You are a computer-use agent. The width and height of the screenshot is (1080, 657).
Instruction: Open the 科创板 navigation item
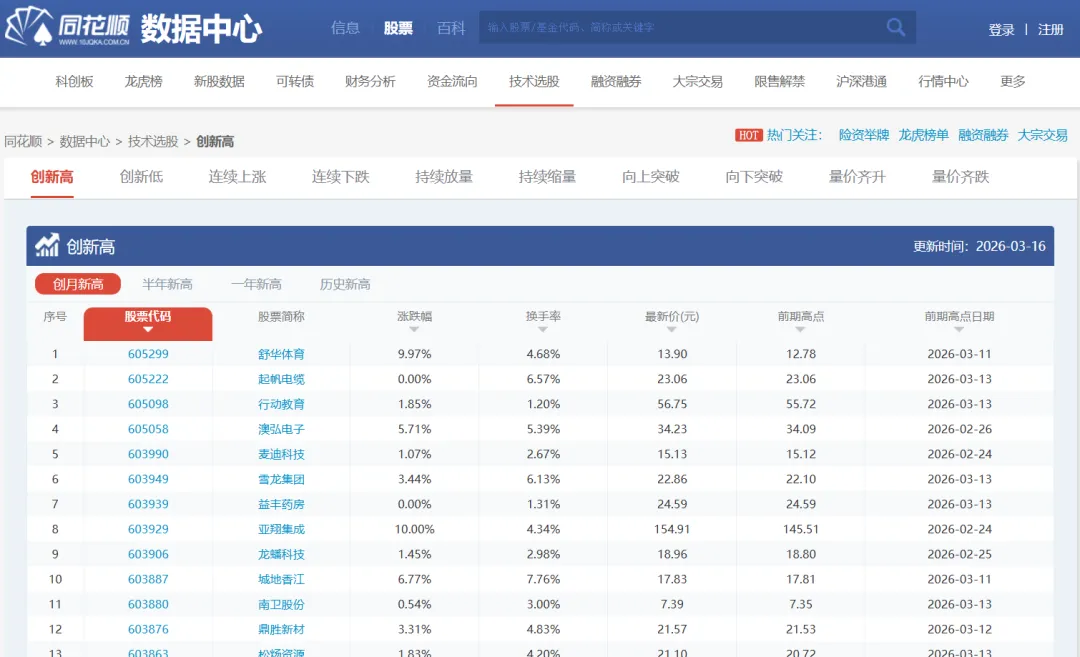tap(74, 81)
